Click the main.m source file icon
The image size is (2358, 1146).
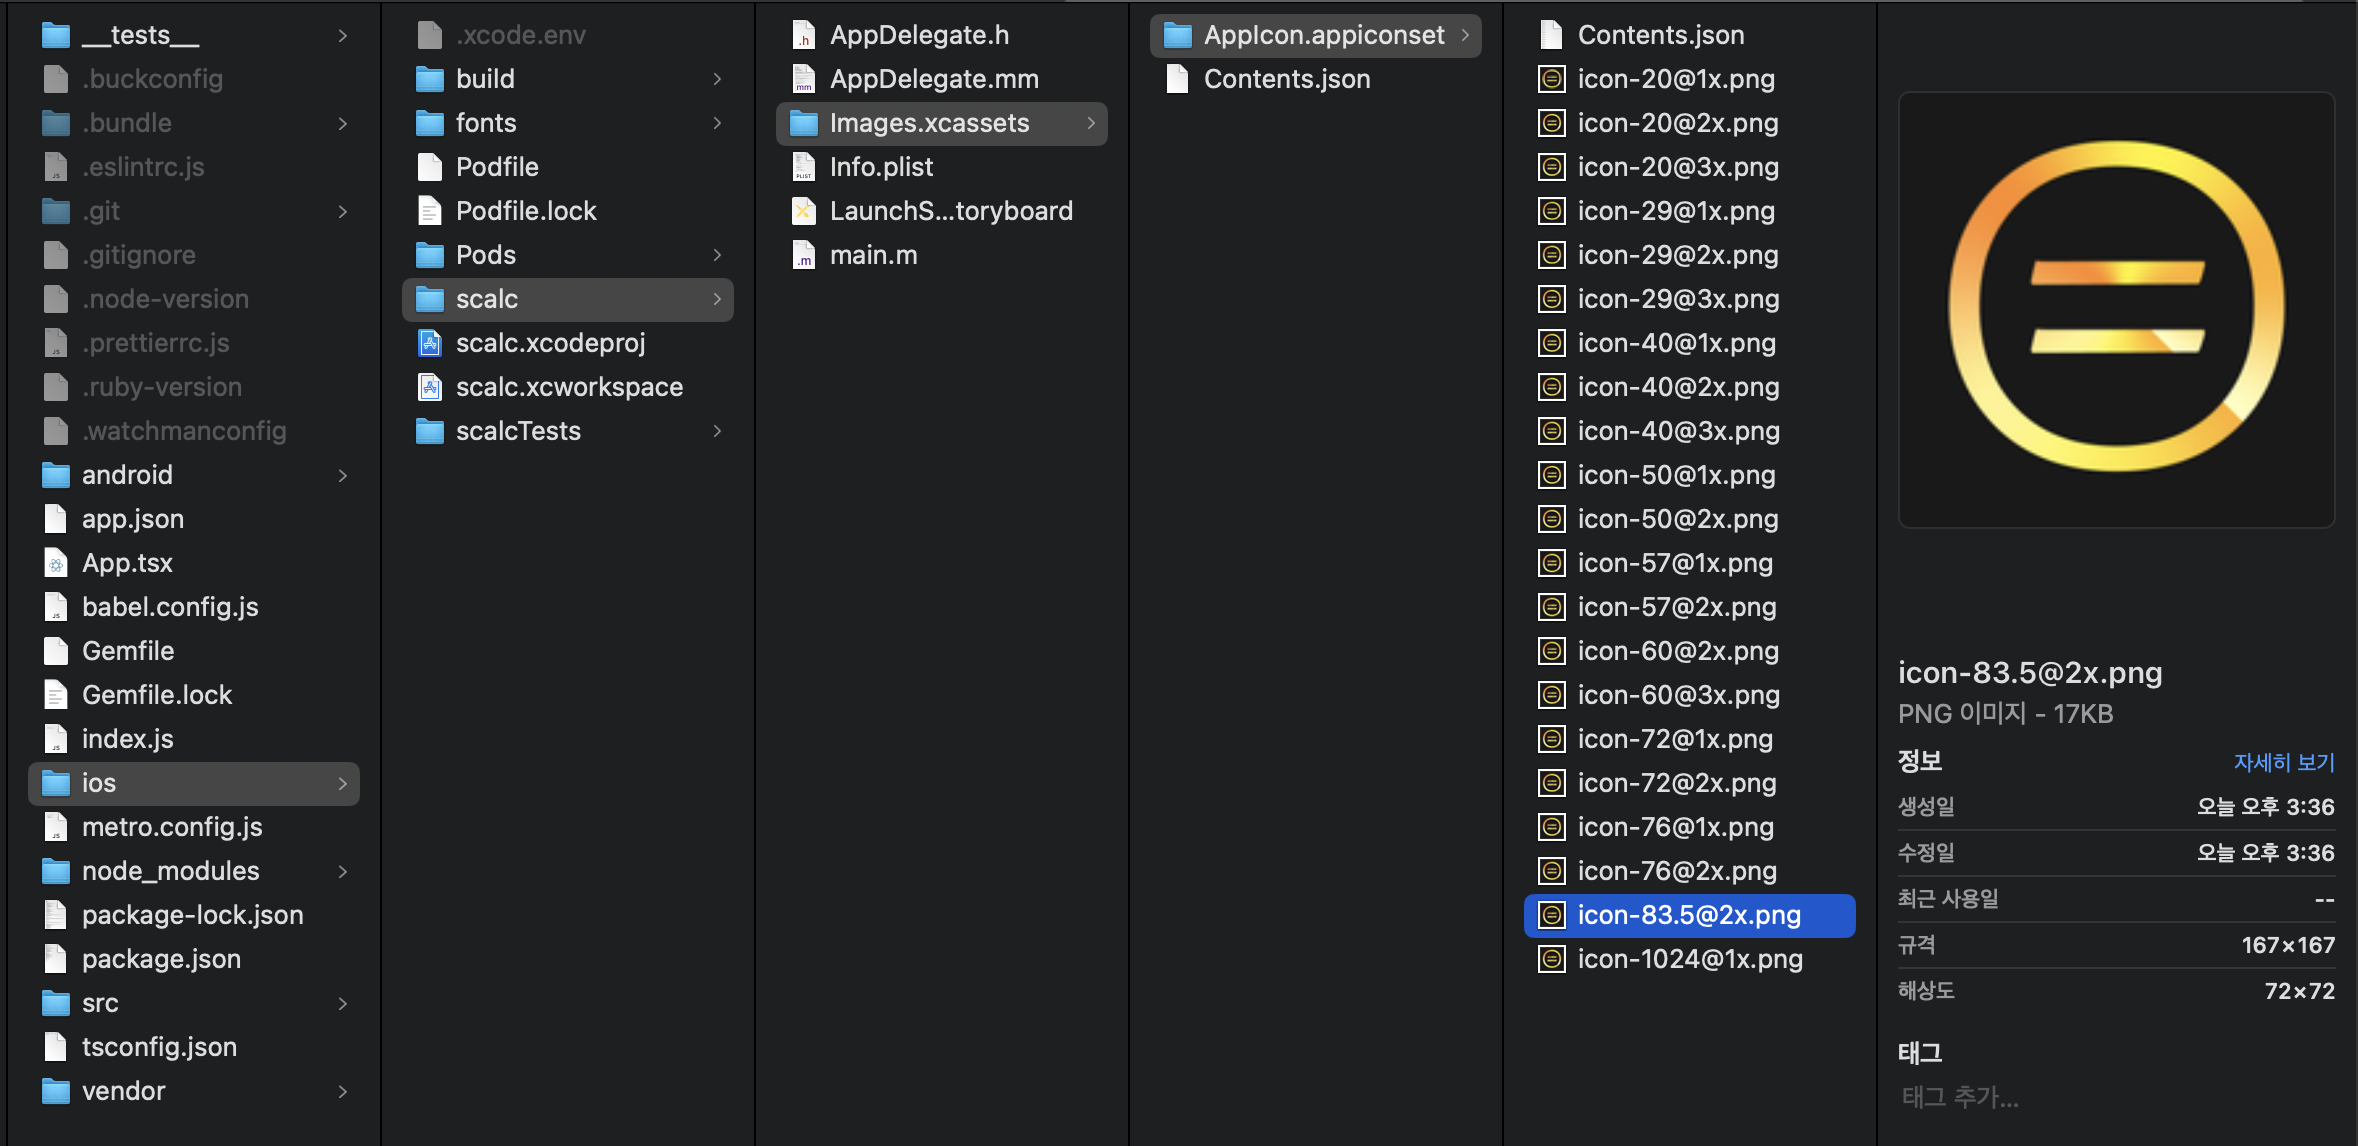804,255
